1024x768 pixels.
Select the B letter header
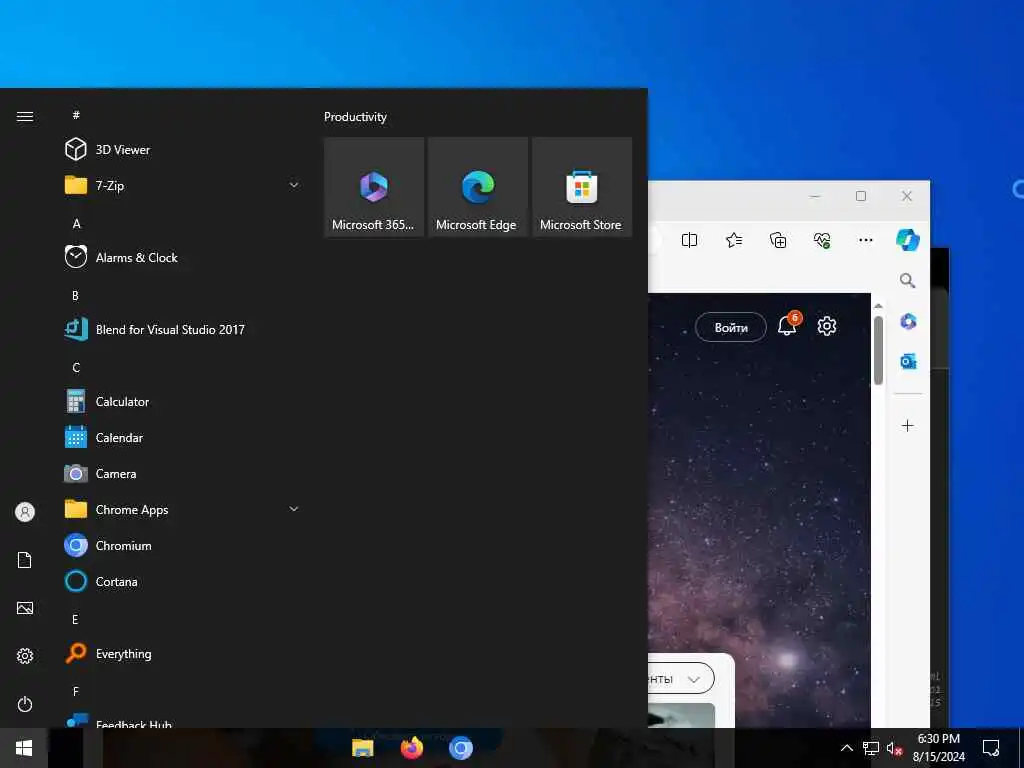75,295
